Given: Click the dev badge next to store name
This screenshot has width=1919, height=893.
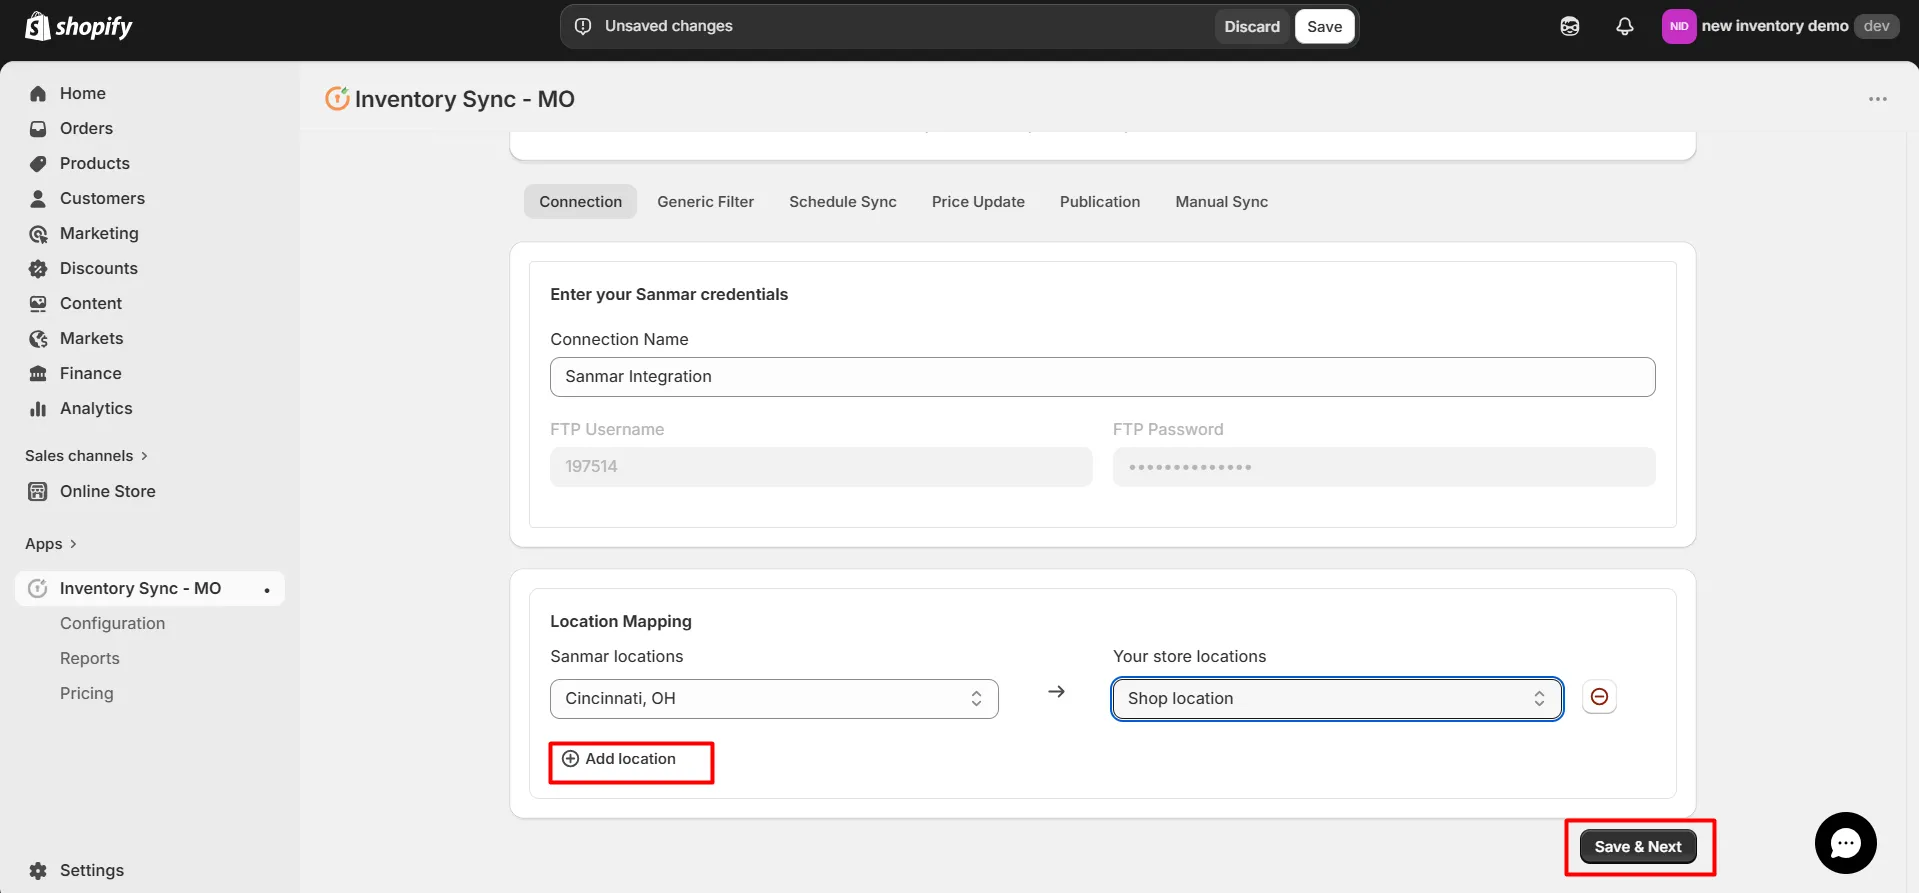Looking at the screenshot, I should click(1876, 26).
